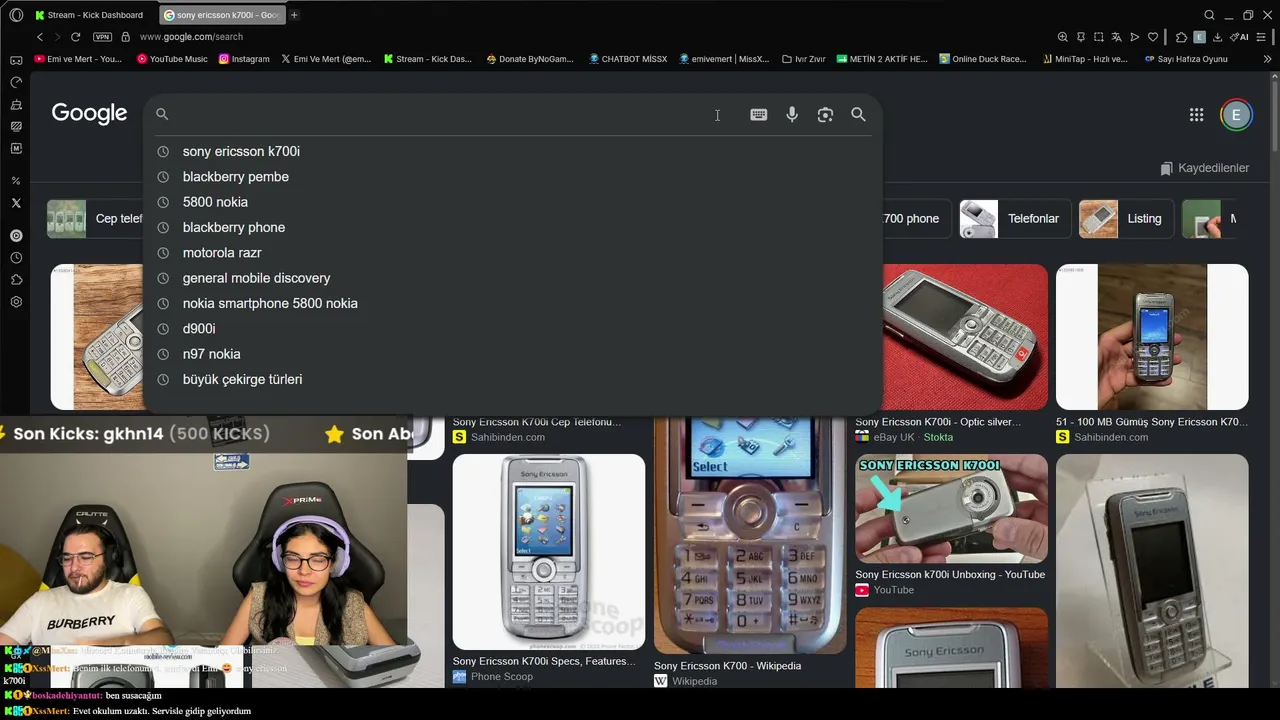This screenshot has width=1280, height=720.
Task: Click the send/flow arrow icon
Action: point(1135,37)
